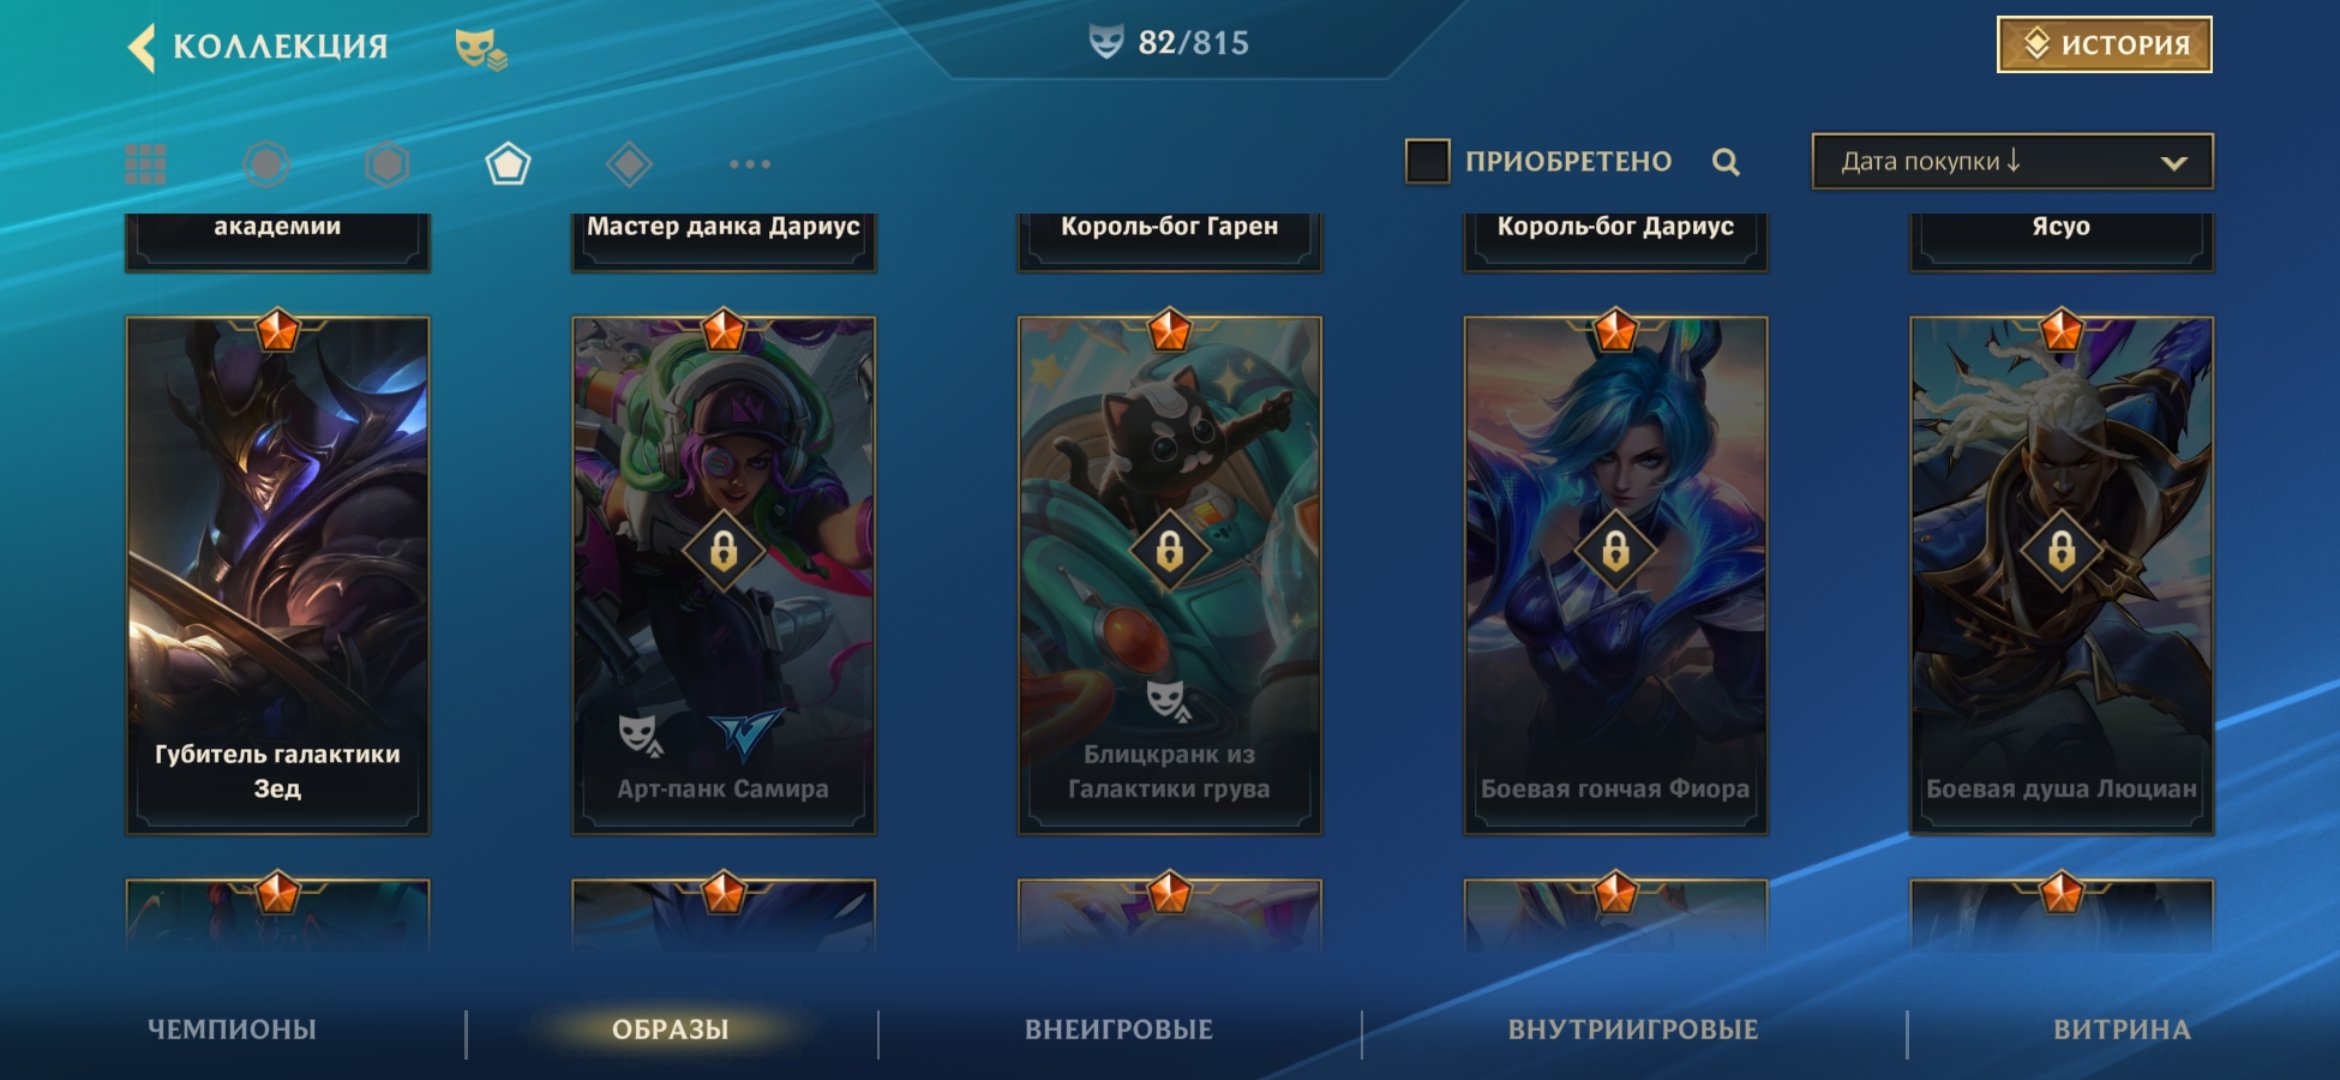Image resolution: width=2340 pixels, height=1080 pixels.
Task: Open the golden masks skin-currency icon
Action: click(480, 48)
